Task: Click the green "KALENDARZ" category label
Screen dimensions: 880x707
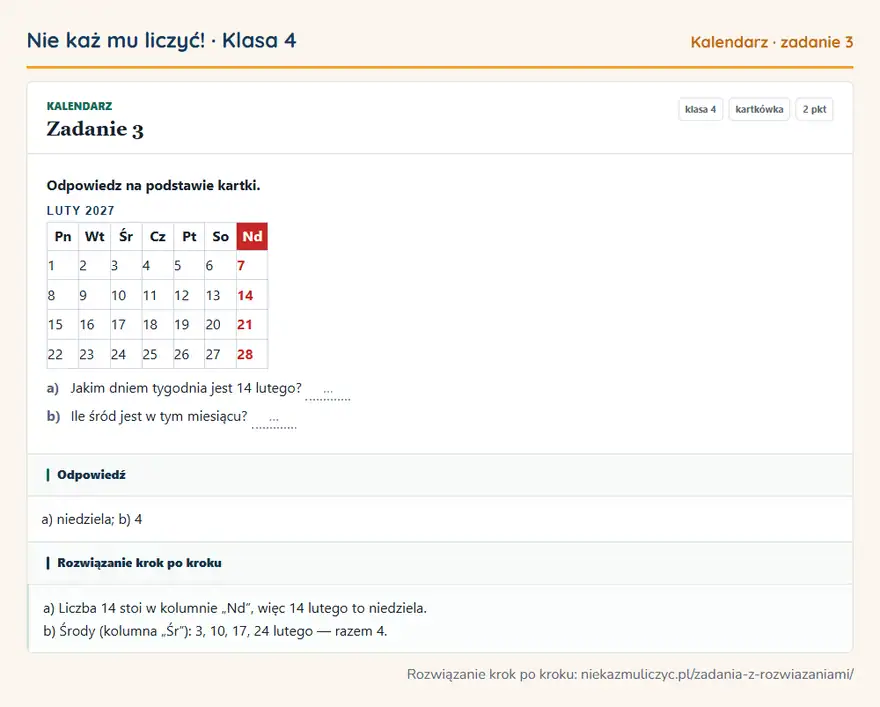Action: click(79, 106)
